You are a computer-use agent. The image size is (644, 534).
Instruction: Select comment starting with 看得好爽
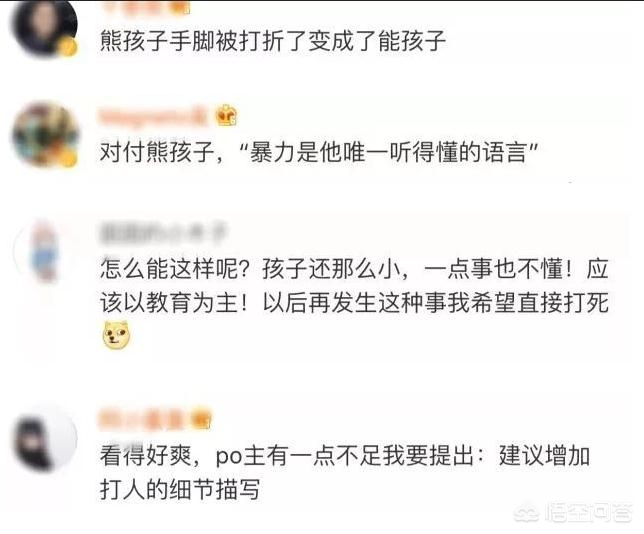click(345, 472)
